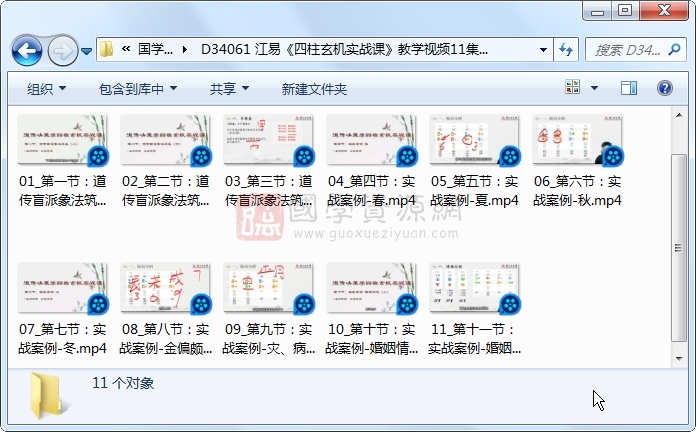This screenshot has width=696, height=432.
Task: Close the Explorer window
Action: [664, 11]
